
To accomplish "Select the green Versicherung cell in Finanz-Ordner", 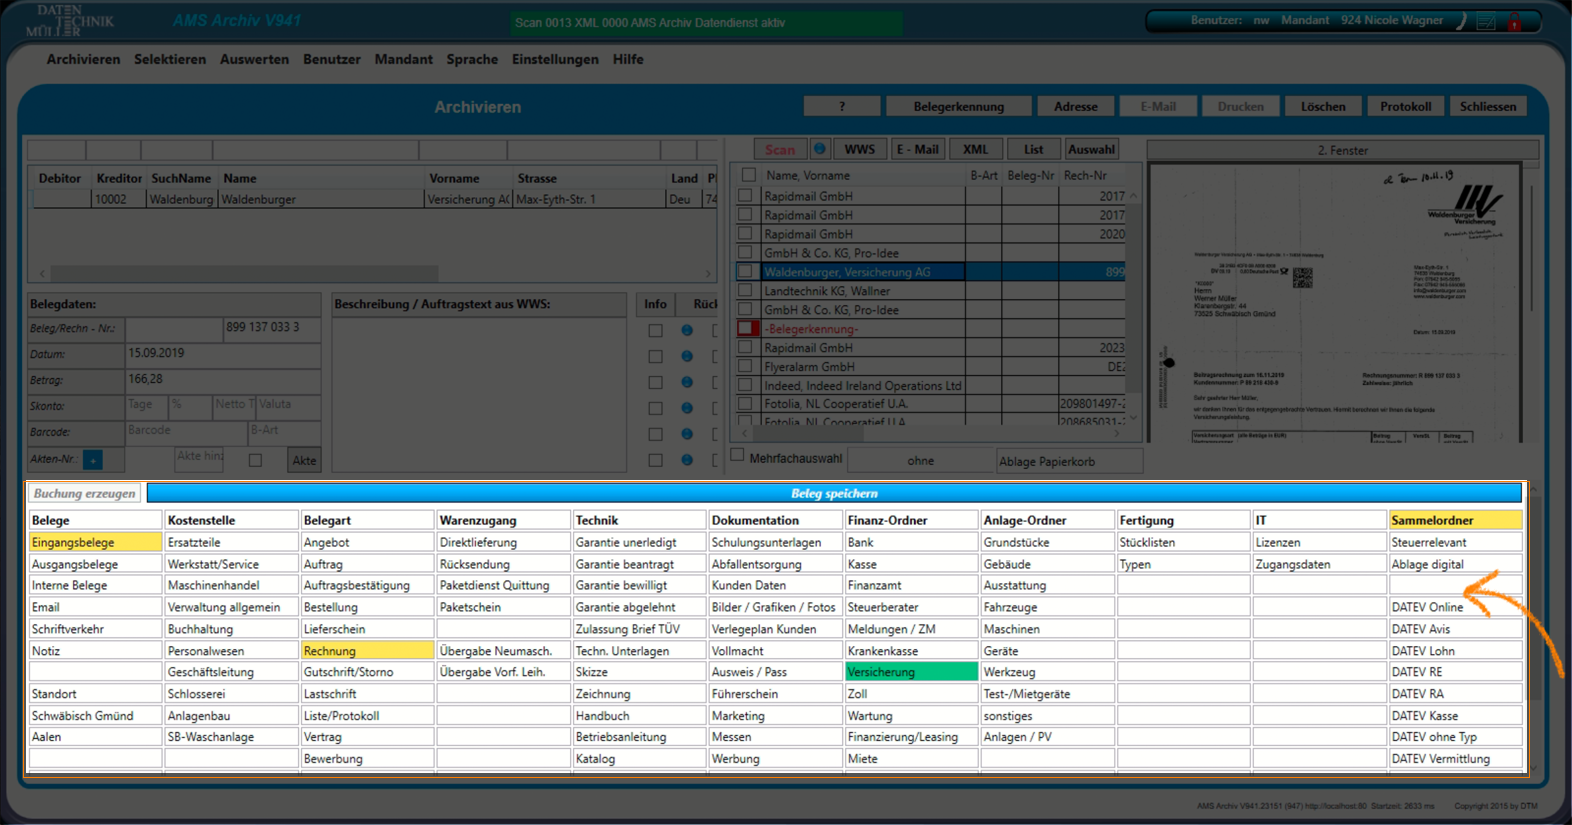I will coord(910,672).
